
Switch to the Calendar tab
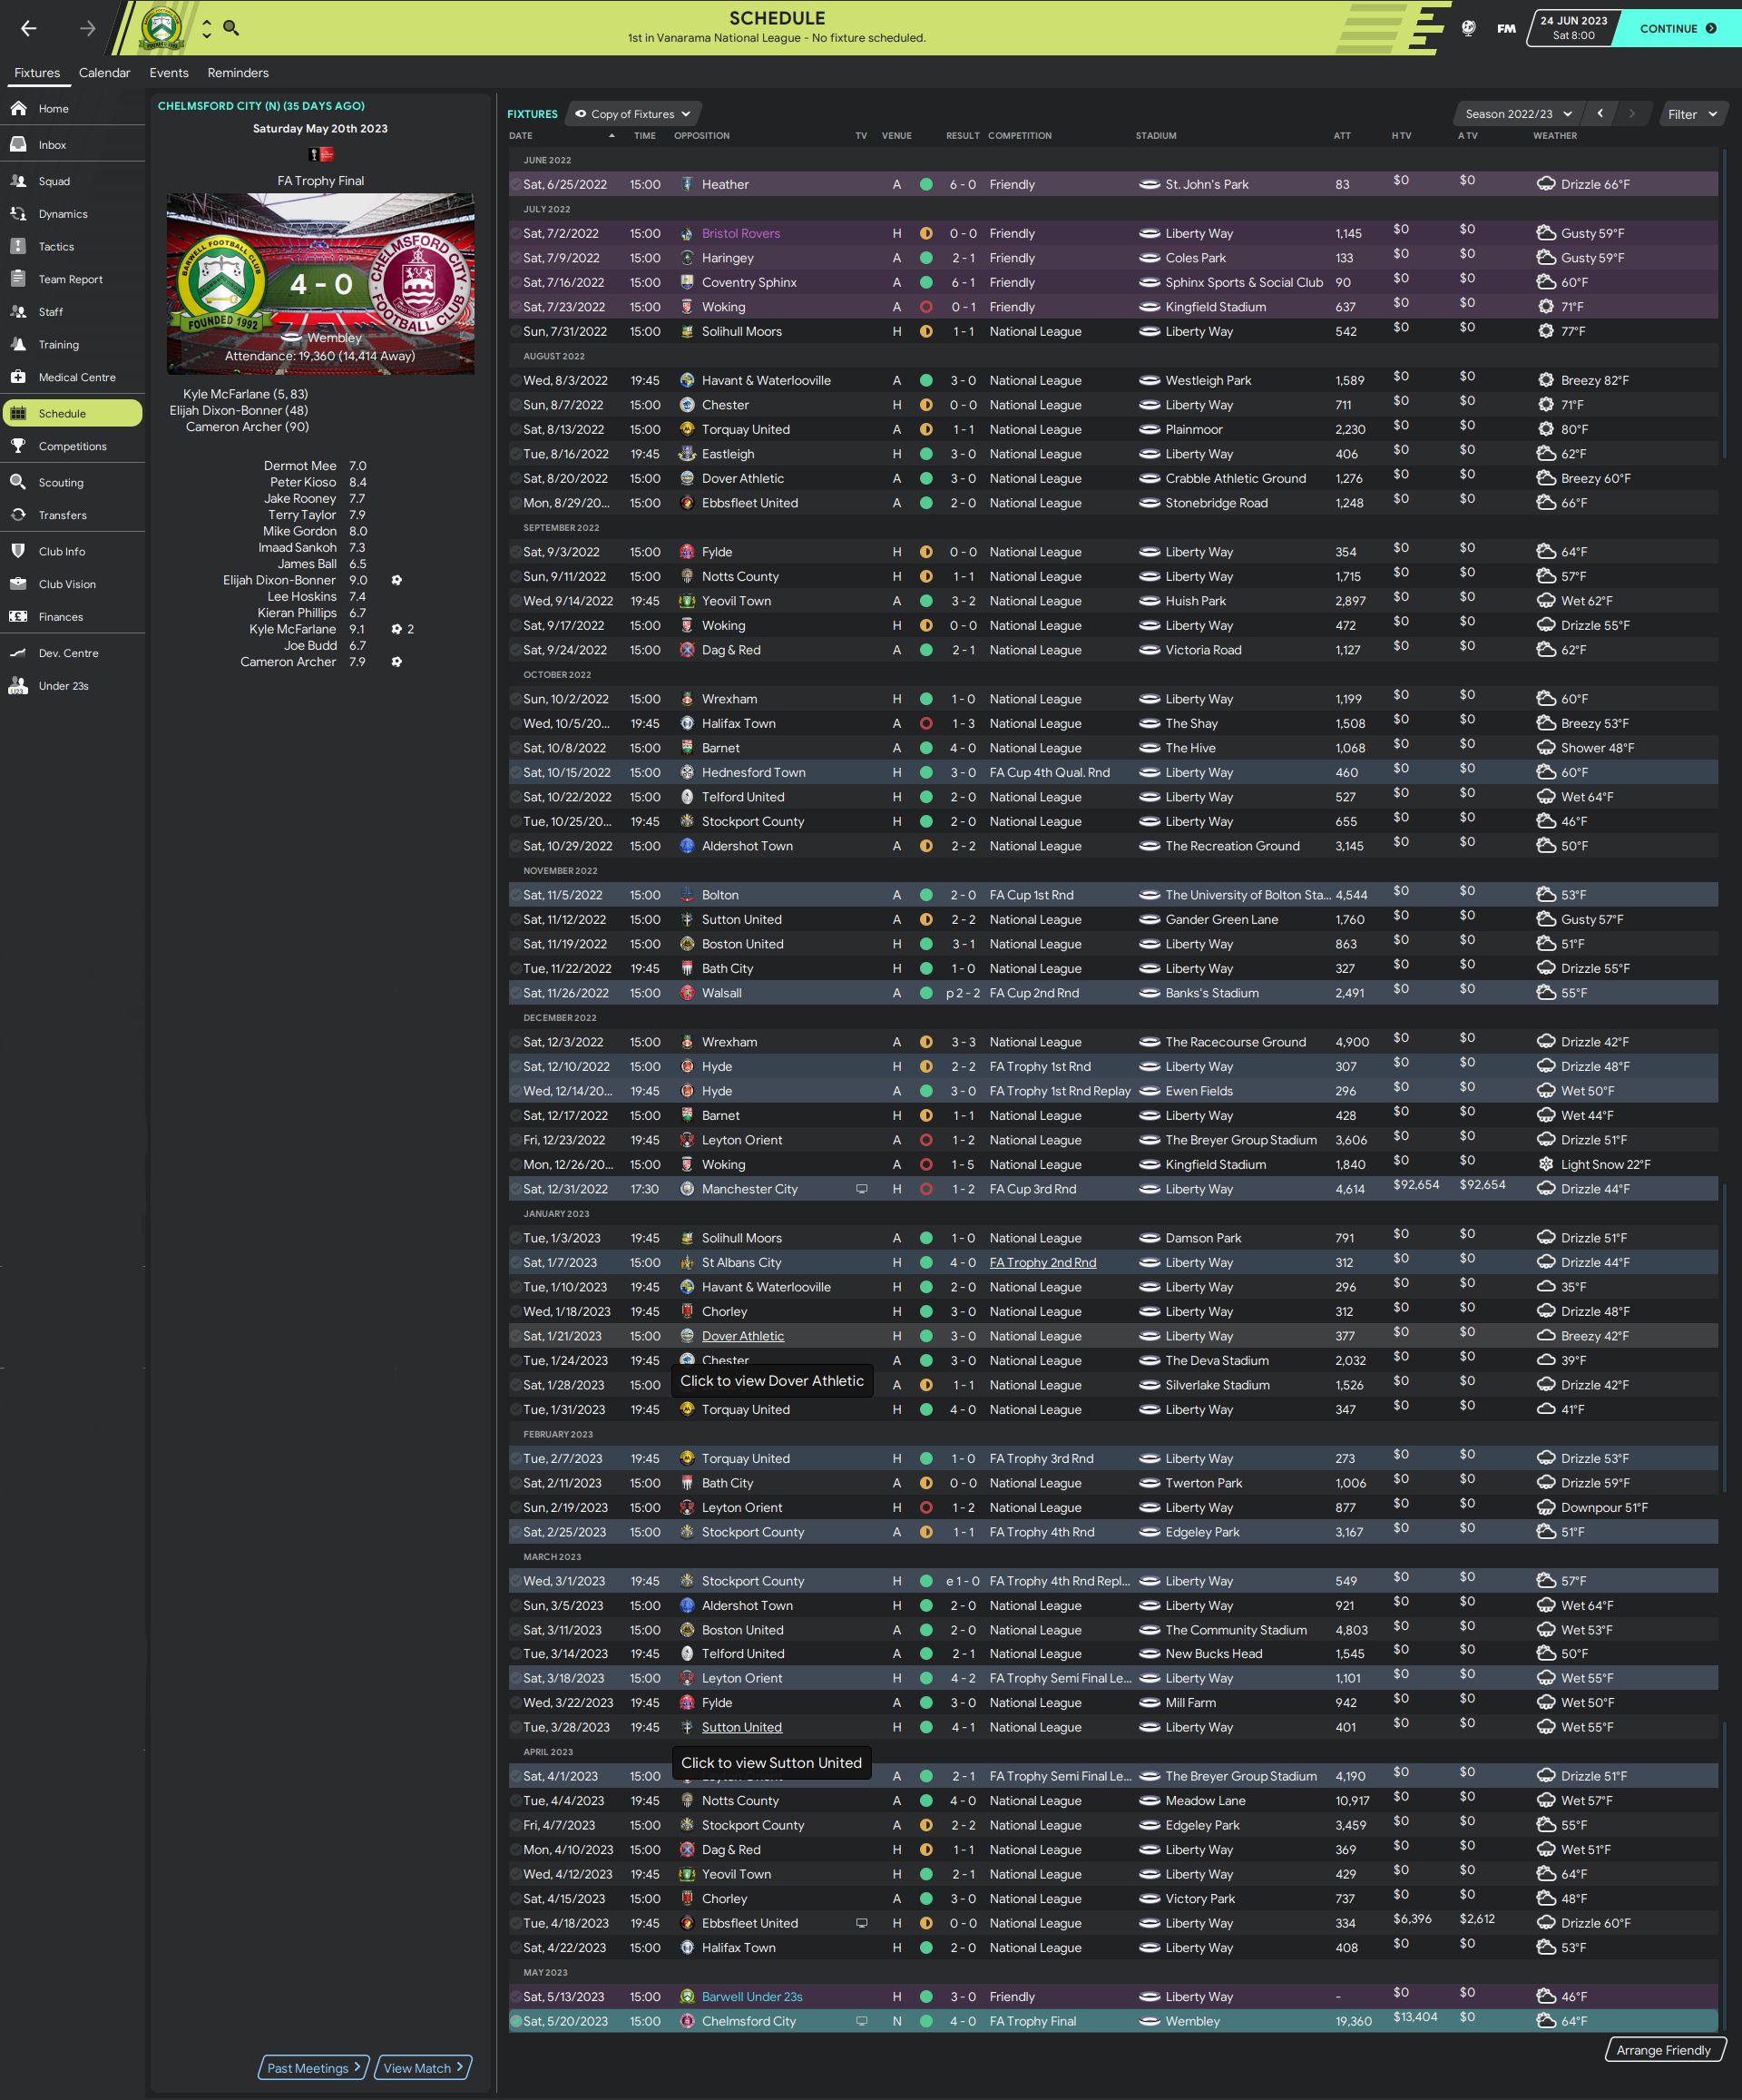(104, 73)
